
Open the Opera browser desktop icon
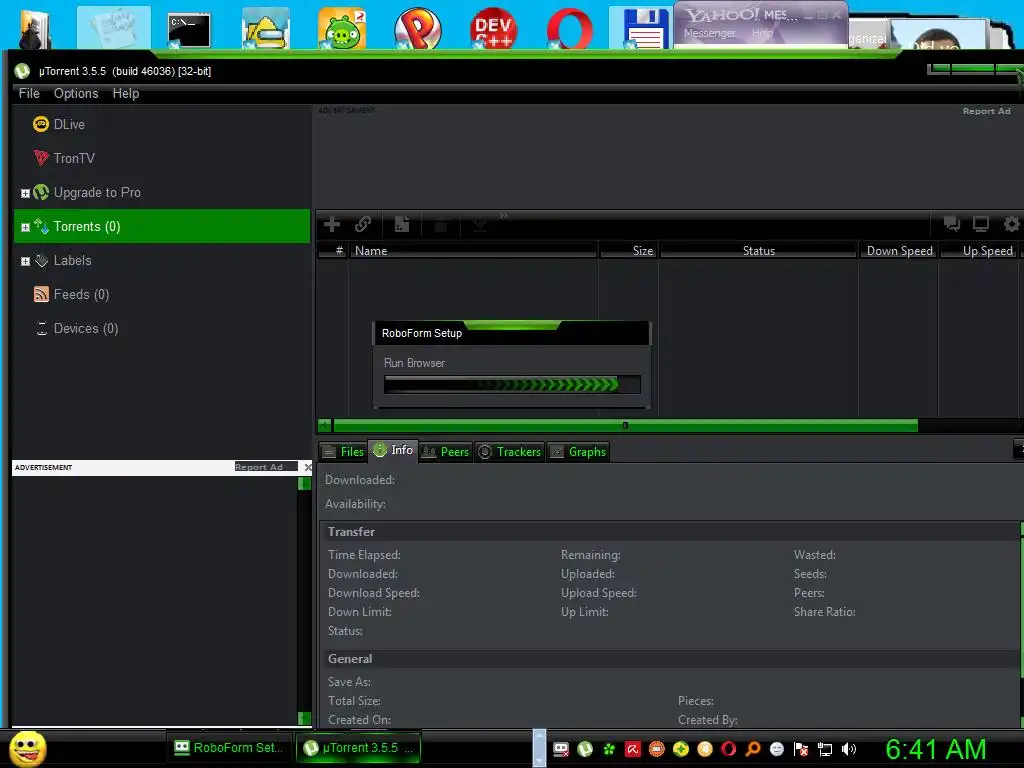569,29
